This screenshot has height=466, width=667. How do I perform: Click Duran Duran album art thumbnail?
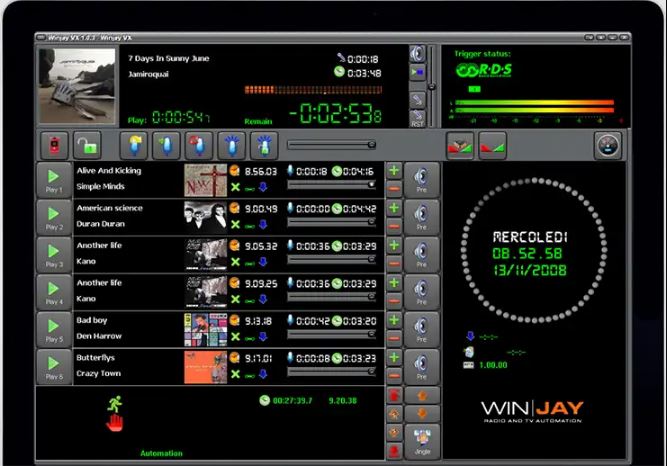[x=205, y=217]
